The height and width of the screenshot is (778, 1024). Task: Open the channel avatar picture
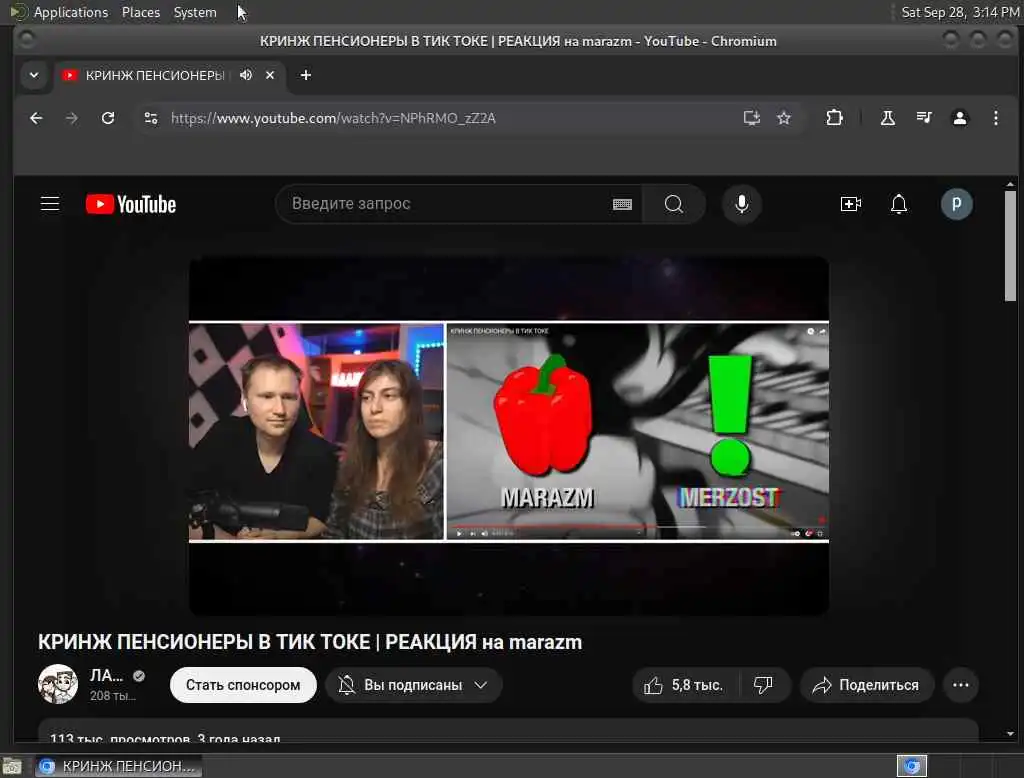coord(57,684)
